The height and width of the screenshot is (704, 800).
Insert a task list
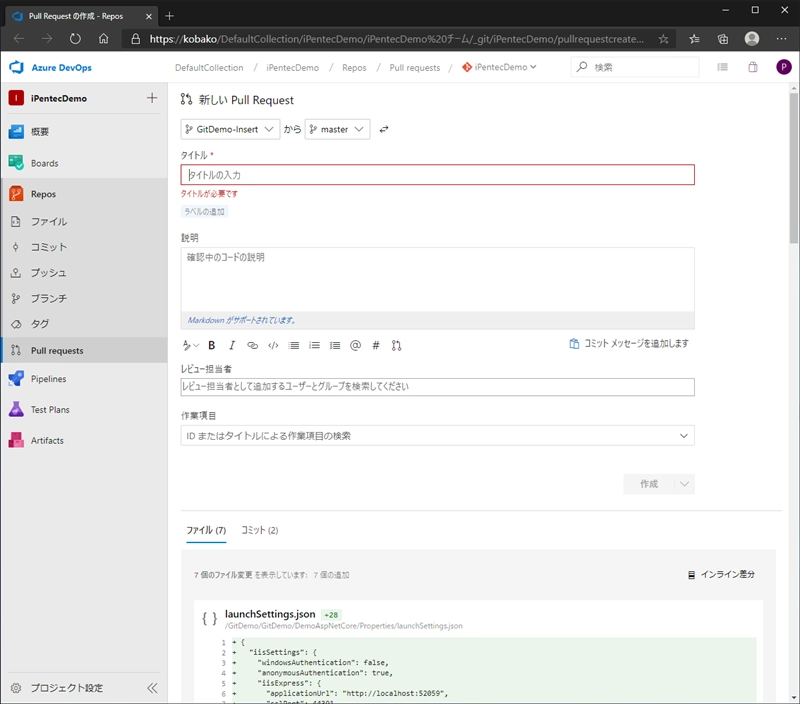(x=335, y=345)
